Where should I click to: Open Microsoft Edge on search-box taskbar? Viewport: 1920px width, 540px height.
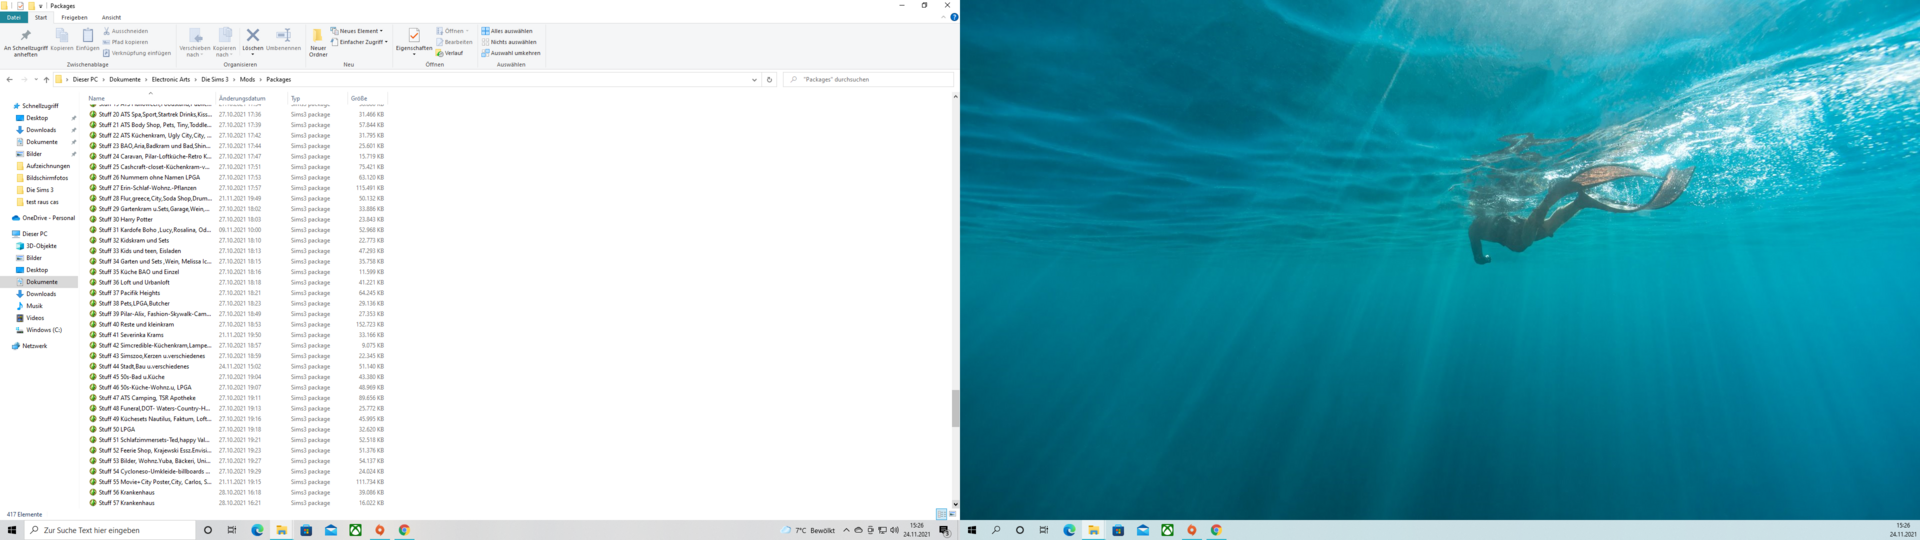pos(257,530)
